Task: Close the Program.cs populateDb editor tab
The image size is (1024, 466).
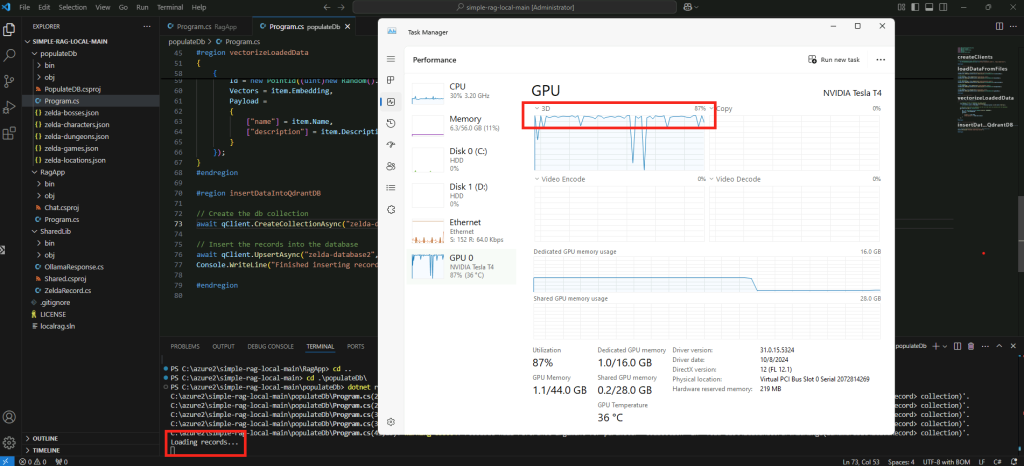Action: [347, 27]
